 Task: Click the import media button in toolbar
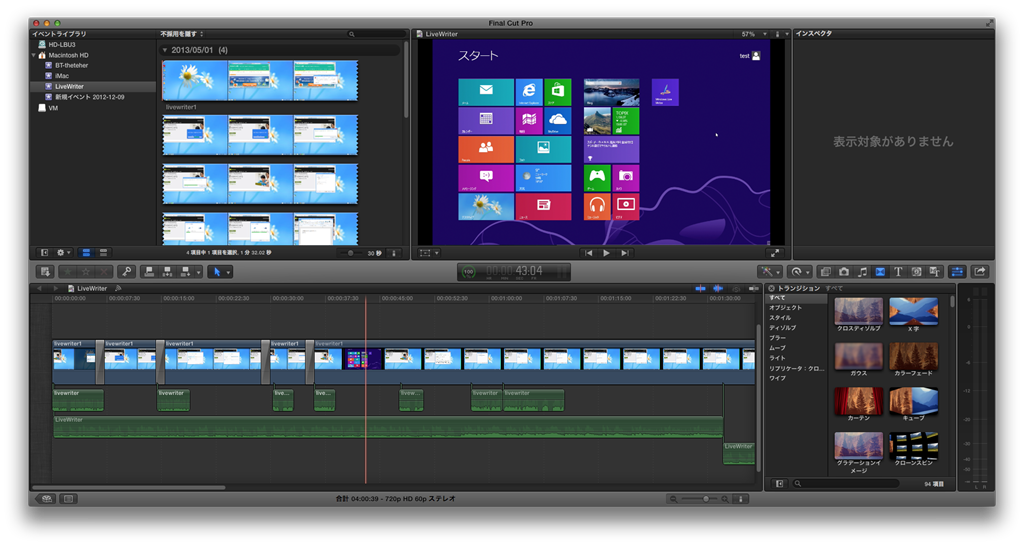coord(45,272)
